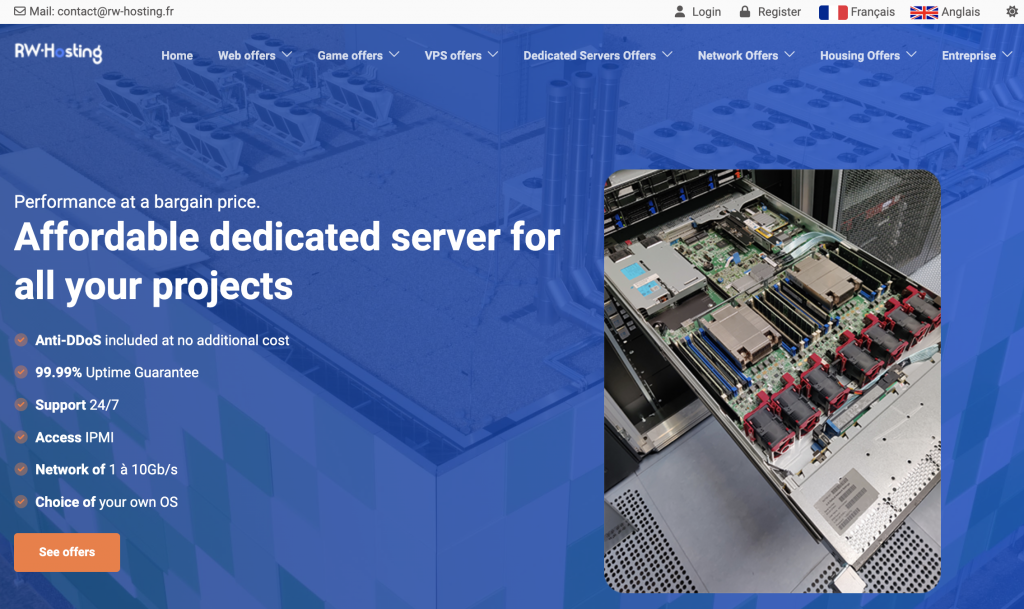
Task: Open the VPS offers menu
Action: point(453,55)
